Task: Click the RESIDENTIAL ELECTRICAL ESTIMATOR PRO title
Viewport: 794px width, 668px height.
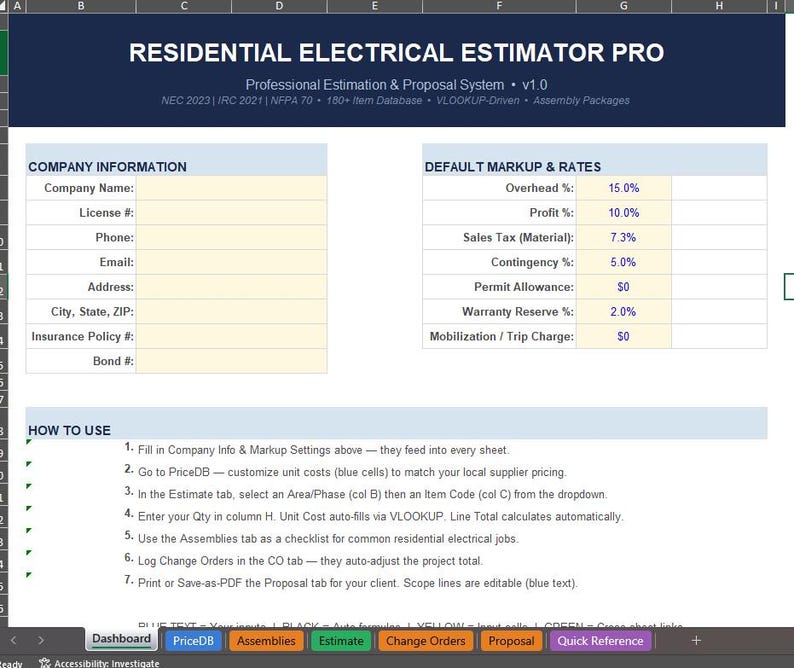Action: [x=396, y=53]
